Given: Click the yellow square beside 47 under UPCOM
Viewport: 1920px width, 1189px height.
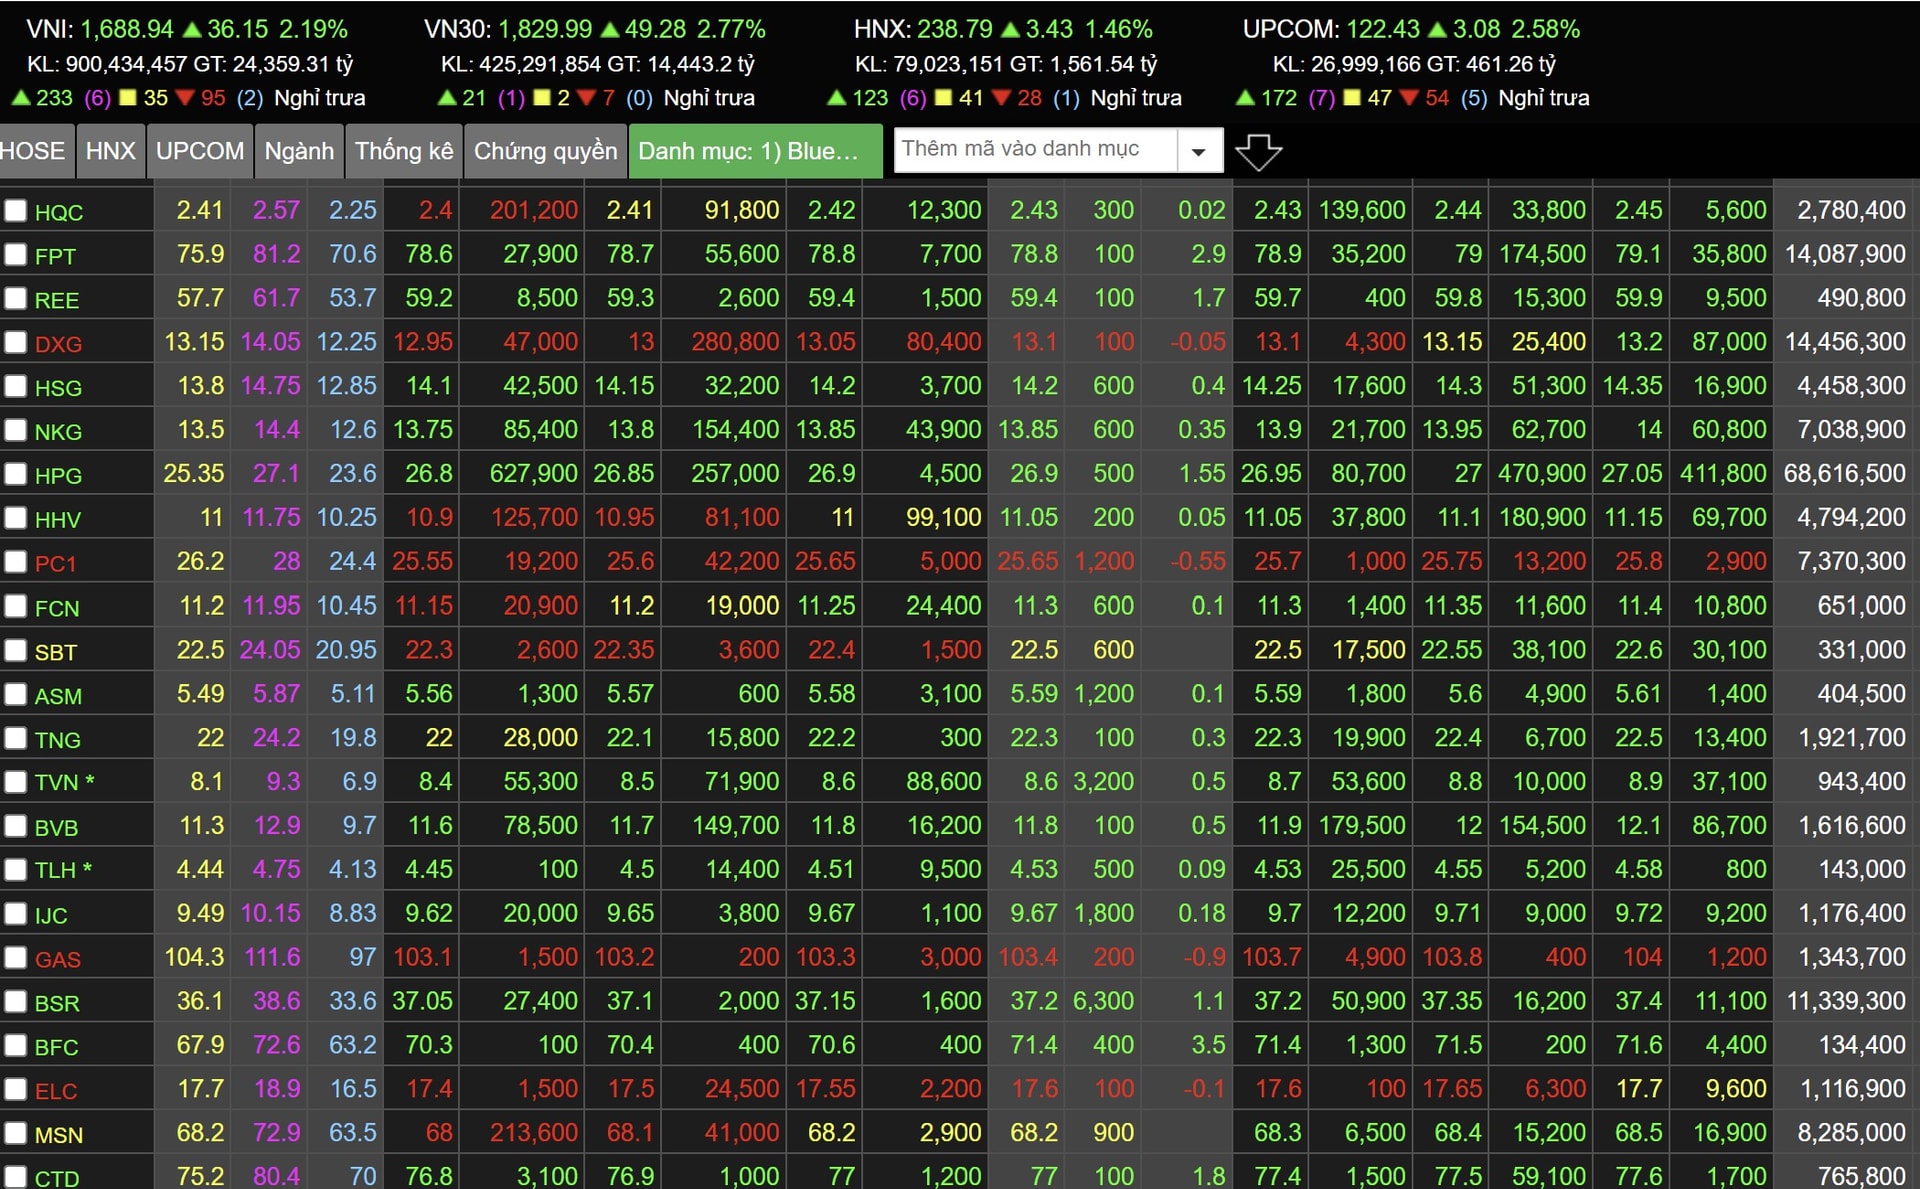Looking at the screenshot, I should click(1352, 98).
